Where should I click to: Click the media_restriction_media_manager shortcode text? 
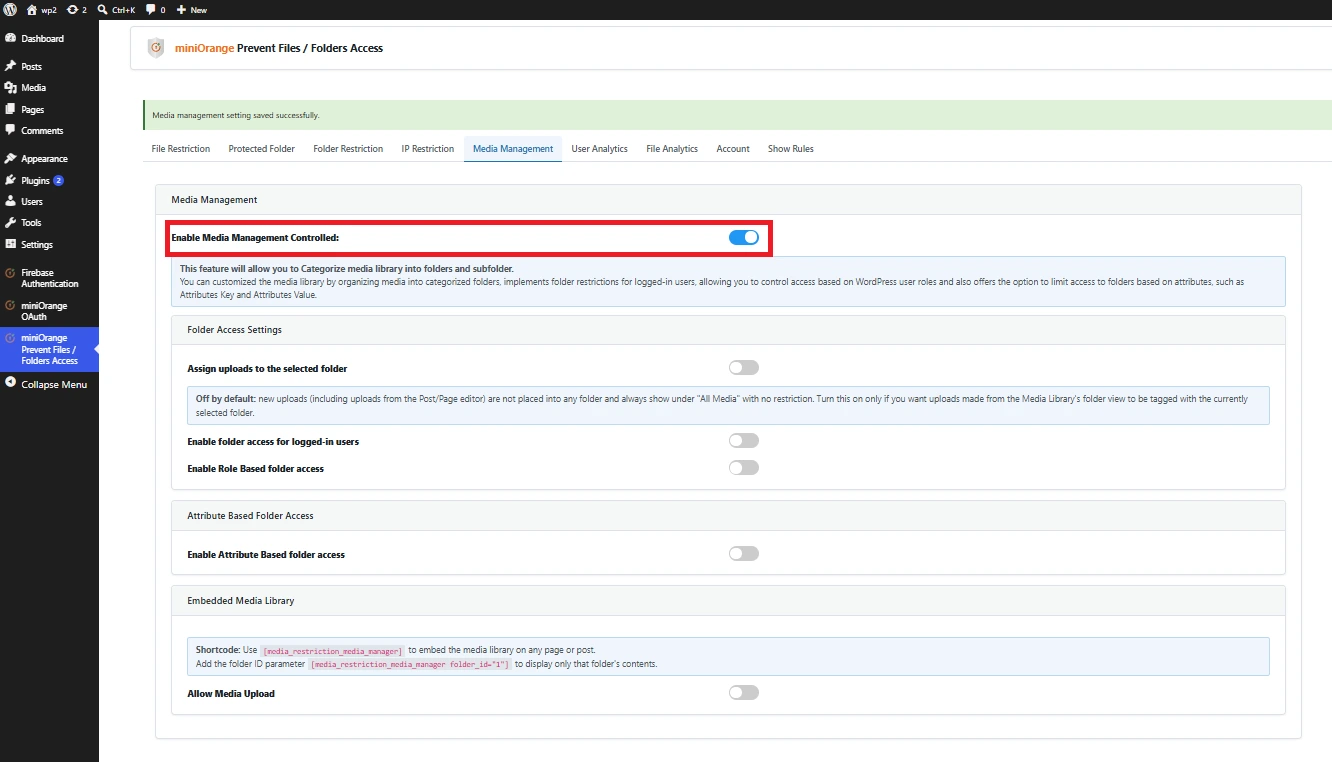(332, 651)
